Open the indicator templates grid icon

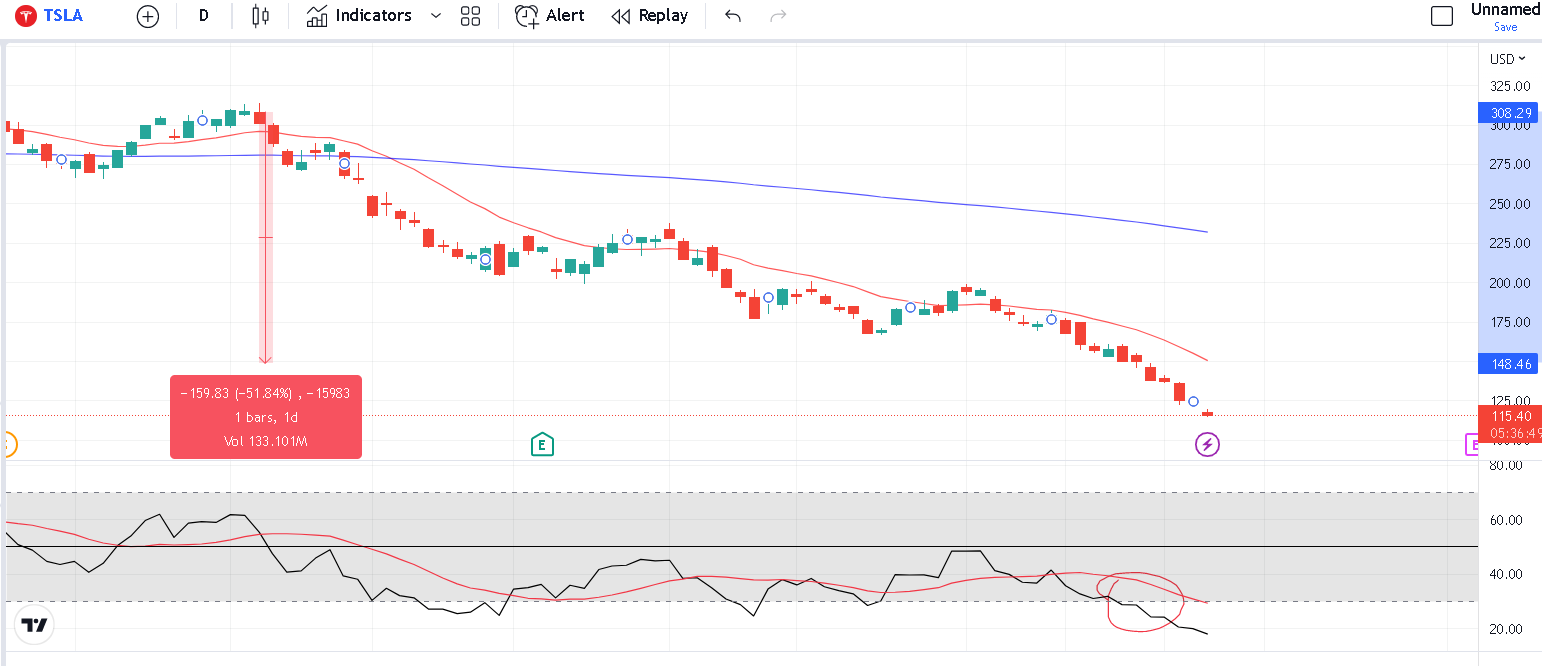point(470,16)
